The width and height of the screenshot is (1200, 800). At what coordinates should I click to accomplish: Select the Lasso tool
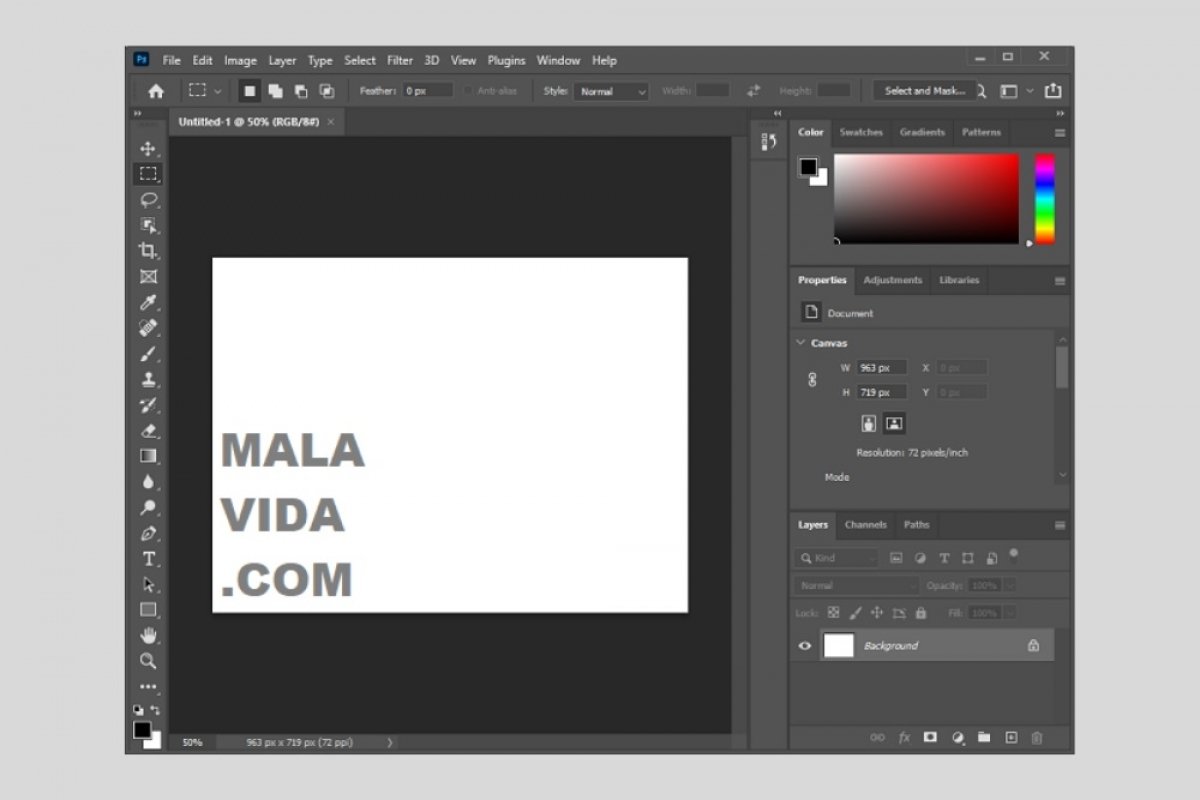point(148,199)
